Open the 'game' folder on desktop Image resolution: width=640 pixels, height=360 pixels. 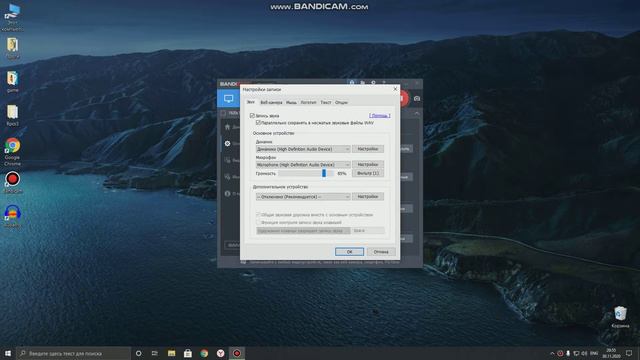pyautogui.click(x=12, y=82)
